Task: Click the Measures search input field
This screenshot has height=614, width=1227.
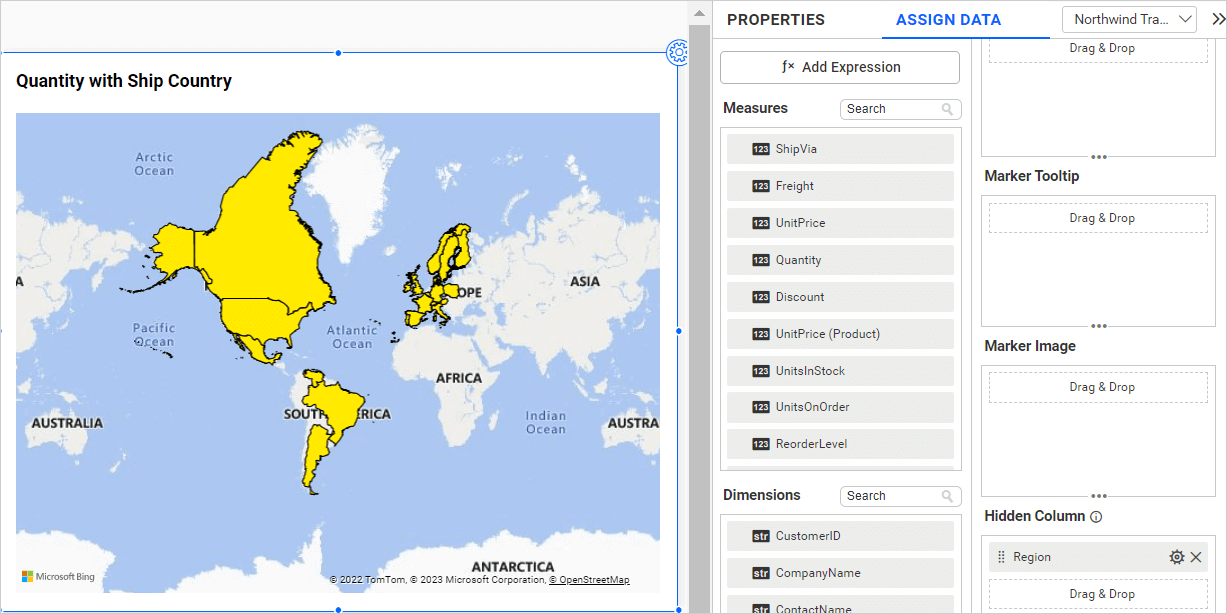Action: pos(888,109)
